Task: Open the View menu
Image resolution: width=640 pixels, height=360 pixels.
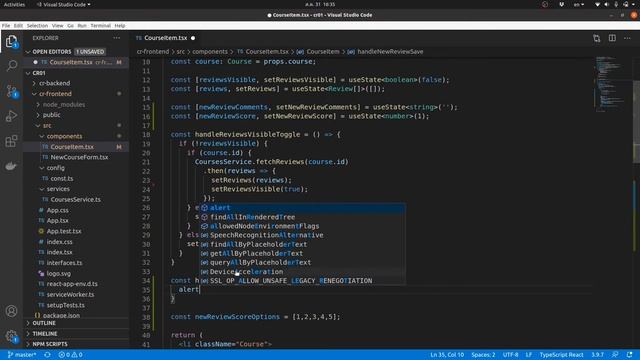Action: pos(58,25)
